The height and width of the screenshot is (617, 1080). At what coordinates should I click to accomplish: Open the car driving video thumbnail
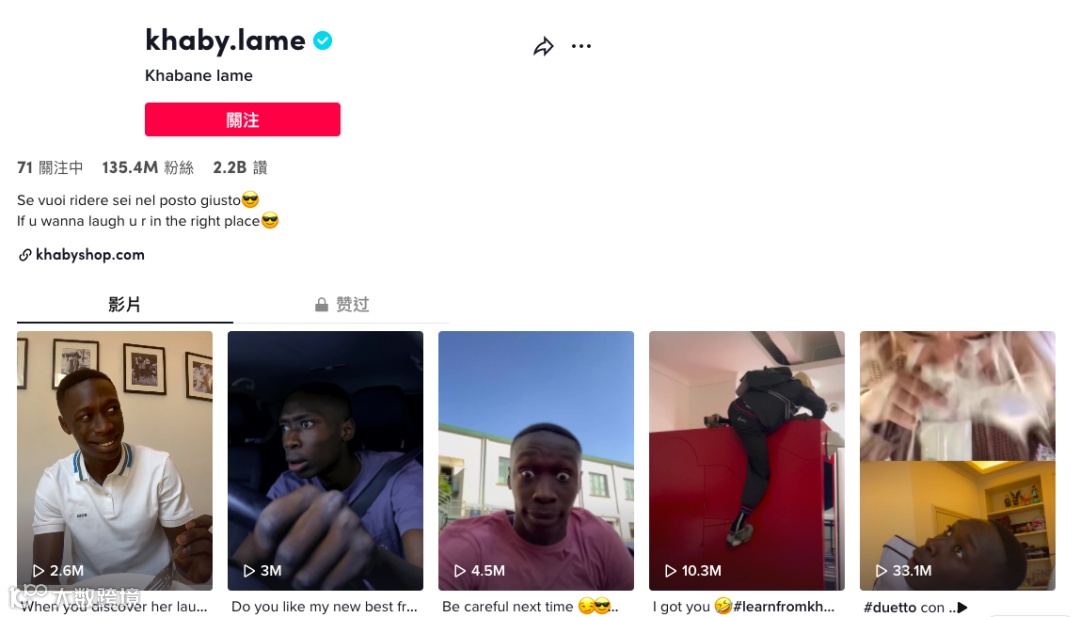pos(326,461)
